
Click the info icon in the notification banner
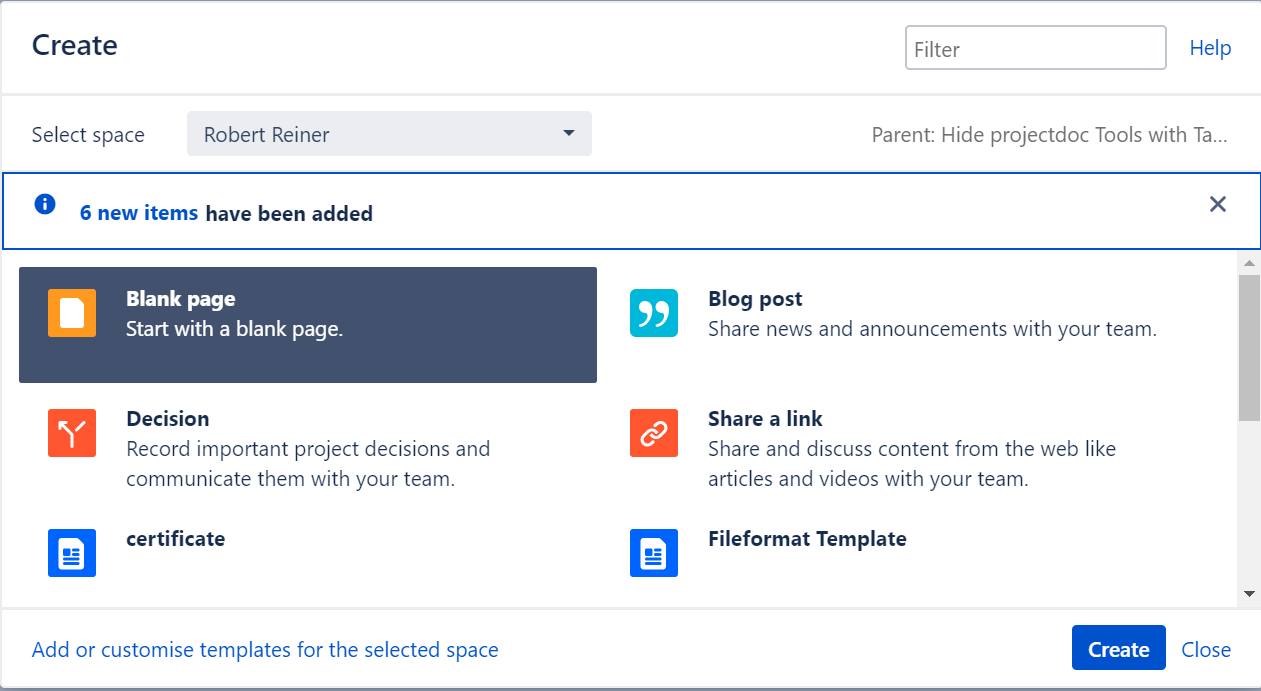(x=44, y=204)
